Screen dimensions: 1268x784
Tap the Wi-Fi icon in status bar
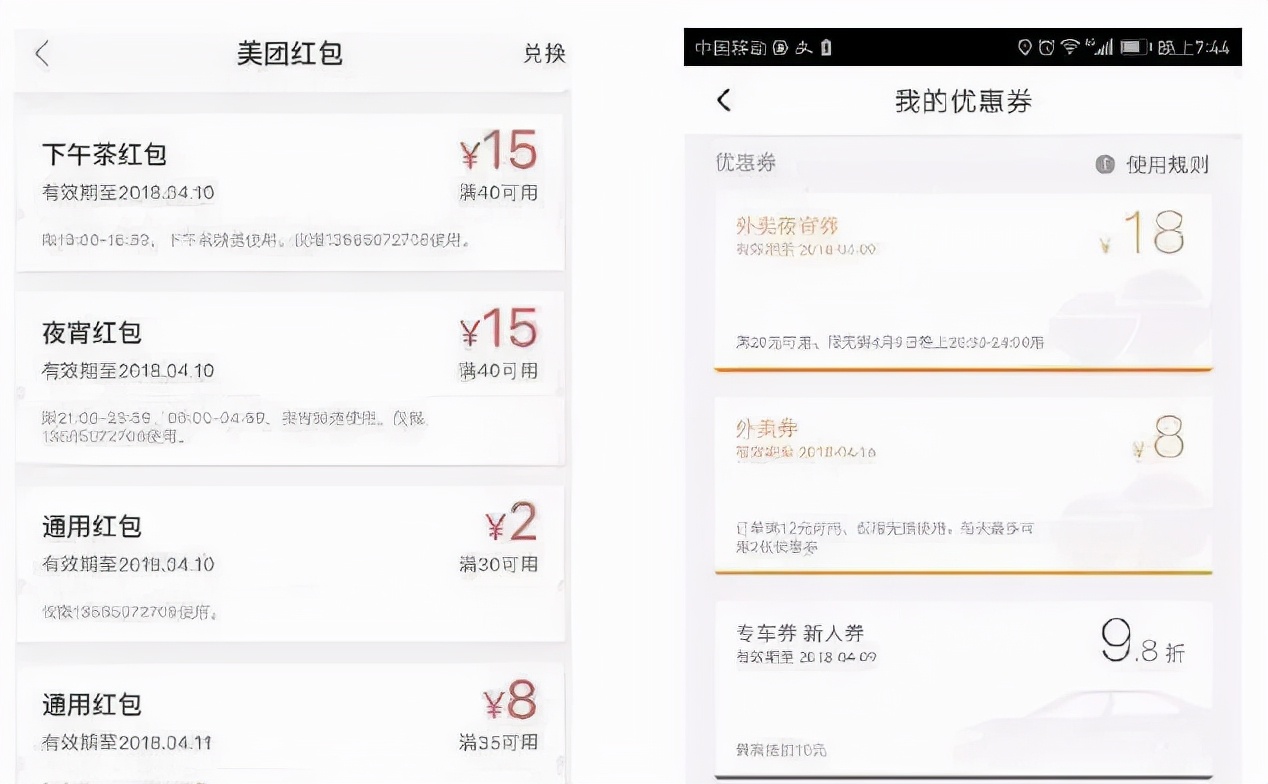pos(1071,47)
